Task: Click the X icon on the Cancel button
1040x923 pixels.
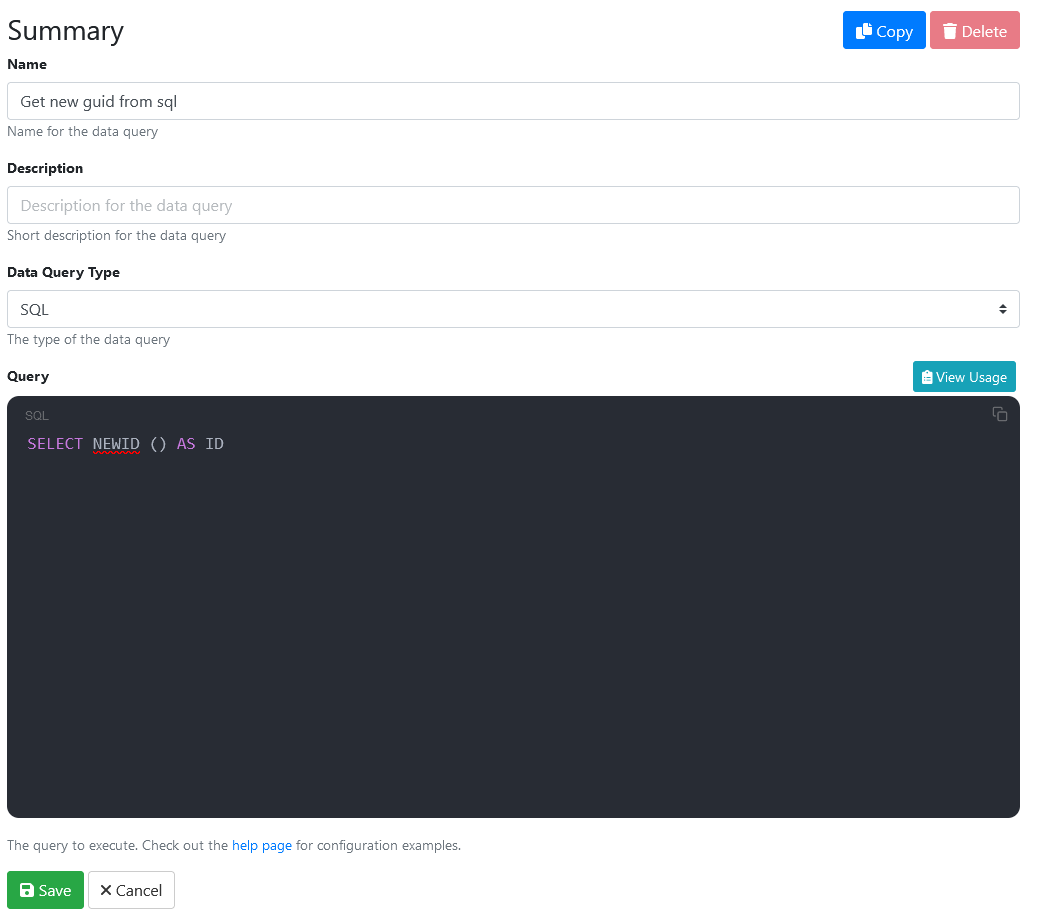Action: coord(105,890)
